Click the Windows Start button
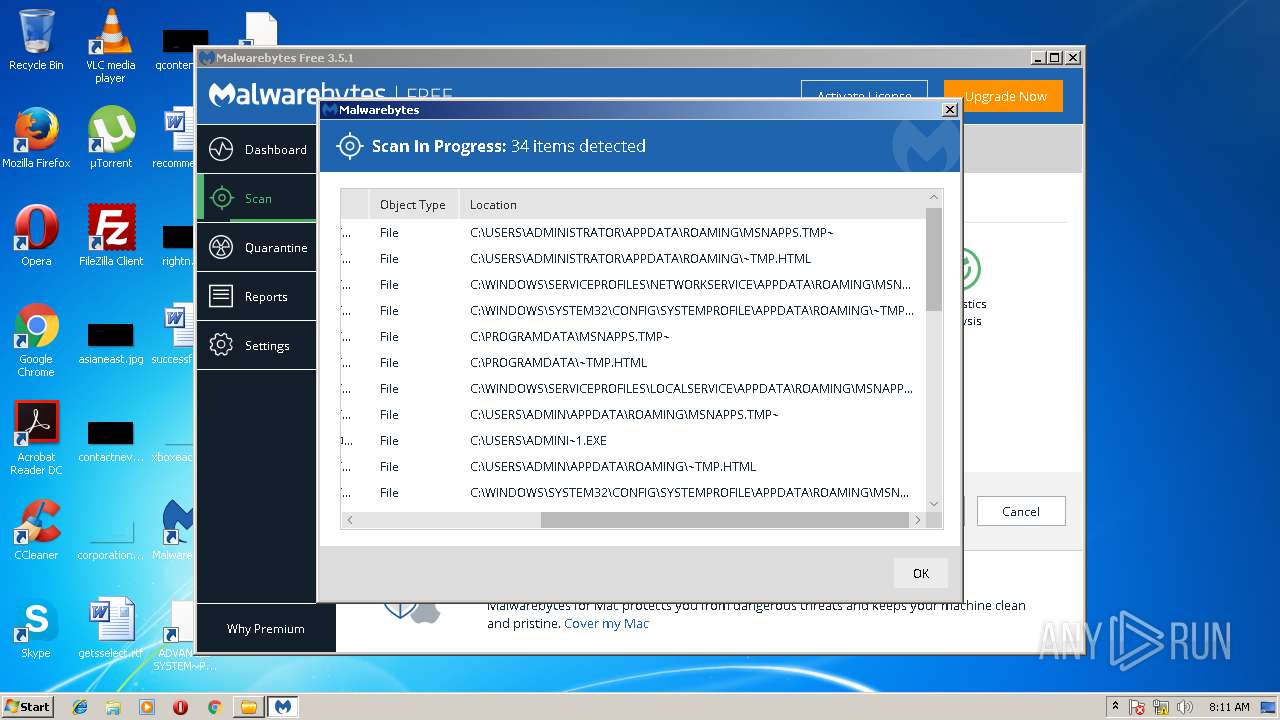 point(27,706)
